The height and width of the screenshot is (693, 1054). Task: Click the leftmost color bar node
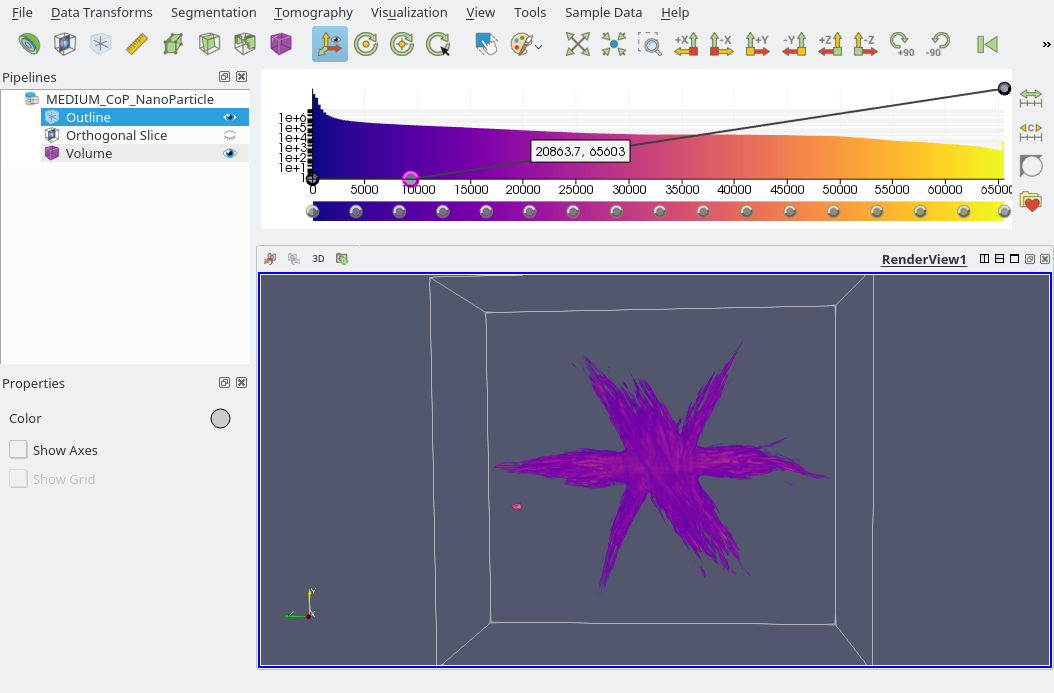click(x=313, y=212)
